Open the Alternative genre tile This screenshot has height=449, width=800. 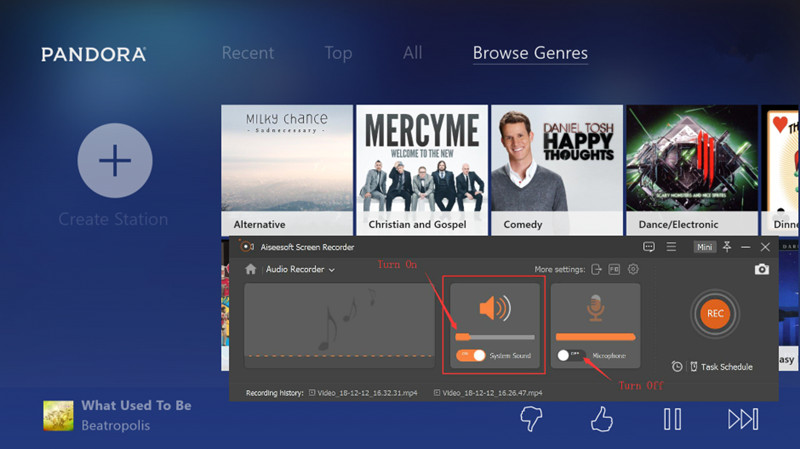coord(287,170)
